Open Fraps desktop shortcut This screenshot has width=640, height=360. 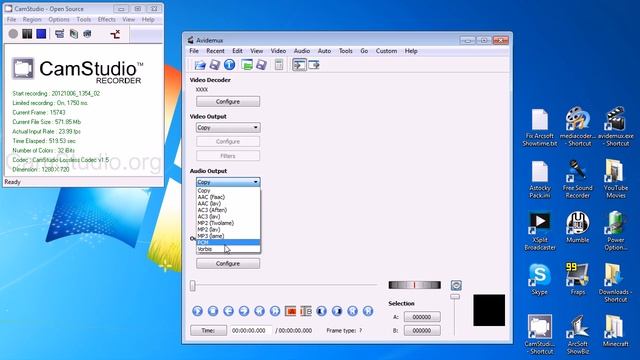point(578,279)
